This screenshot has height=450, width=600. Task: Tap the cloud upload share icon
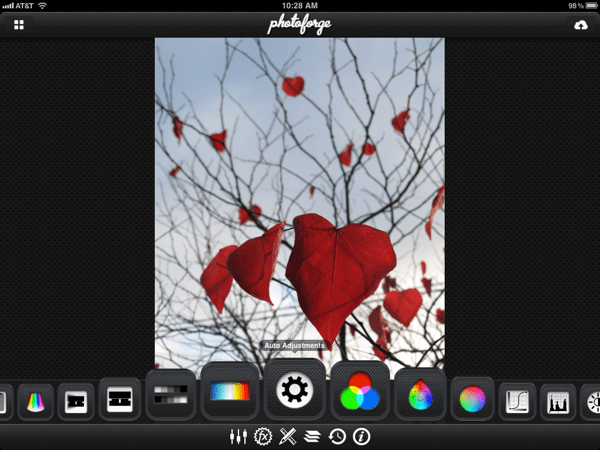[580, 25]
